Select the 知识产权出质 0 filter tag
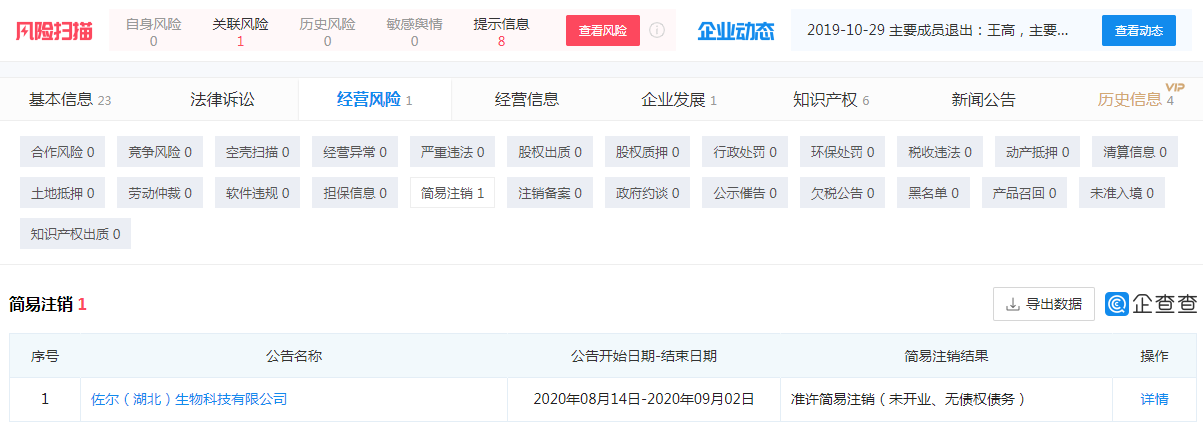 [75, 234]
